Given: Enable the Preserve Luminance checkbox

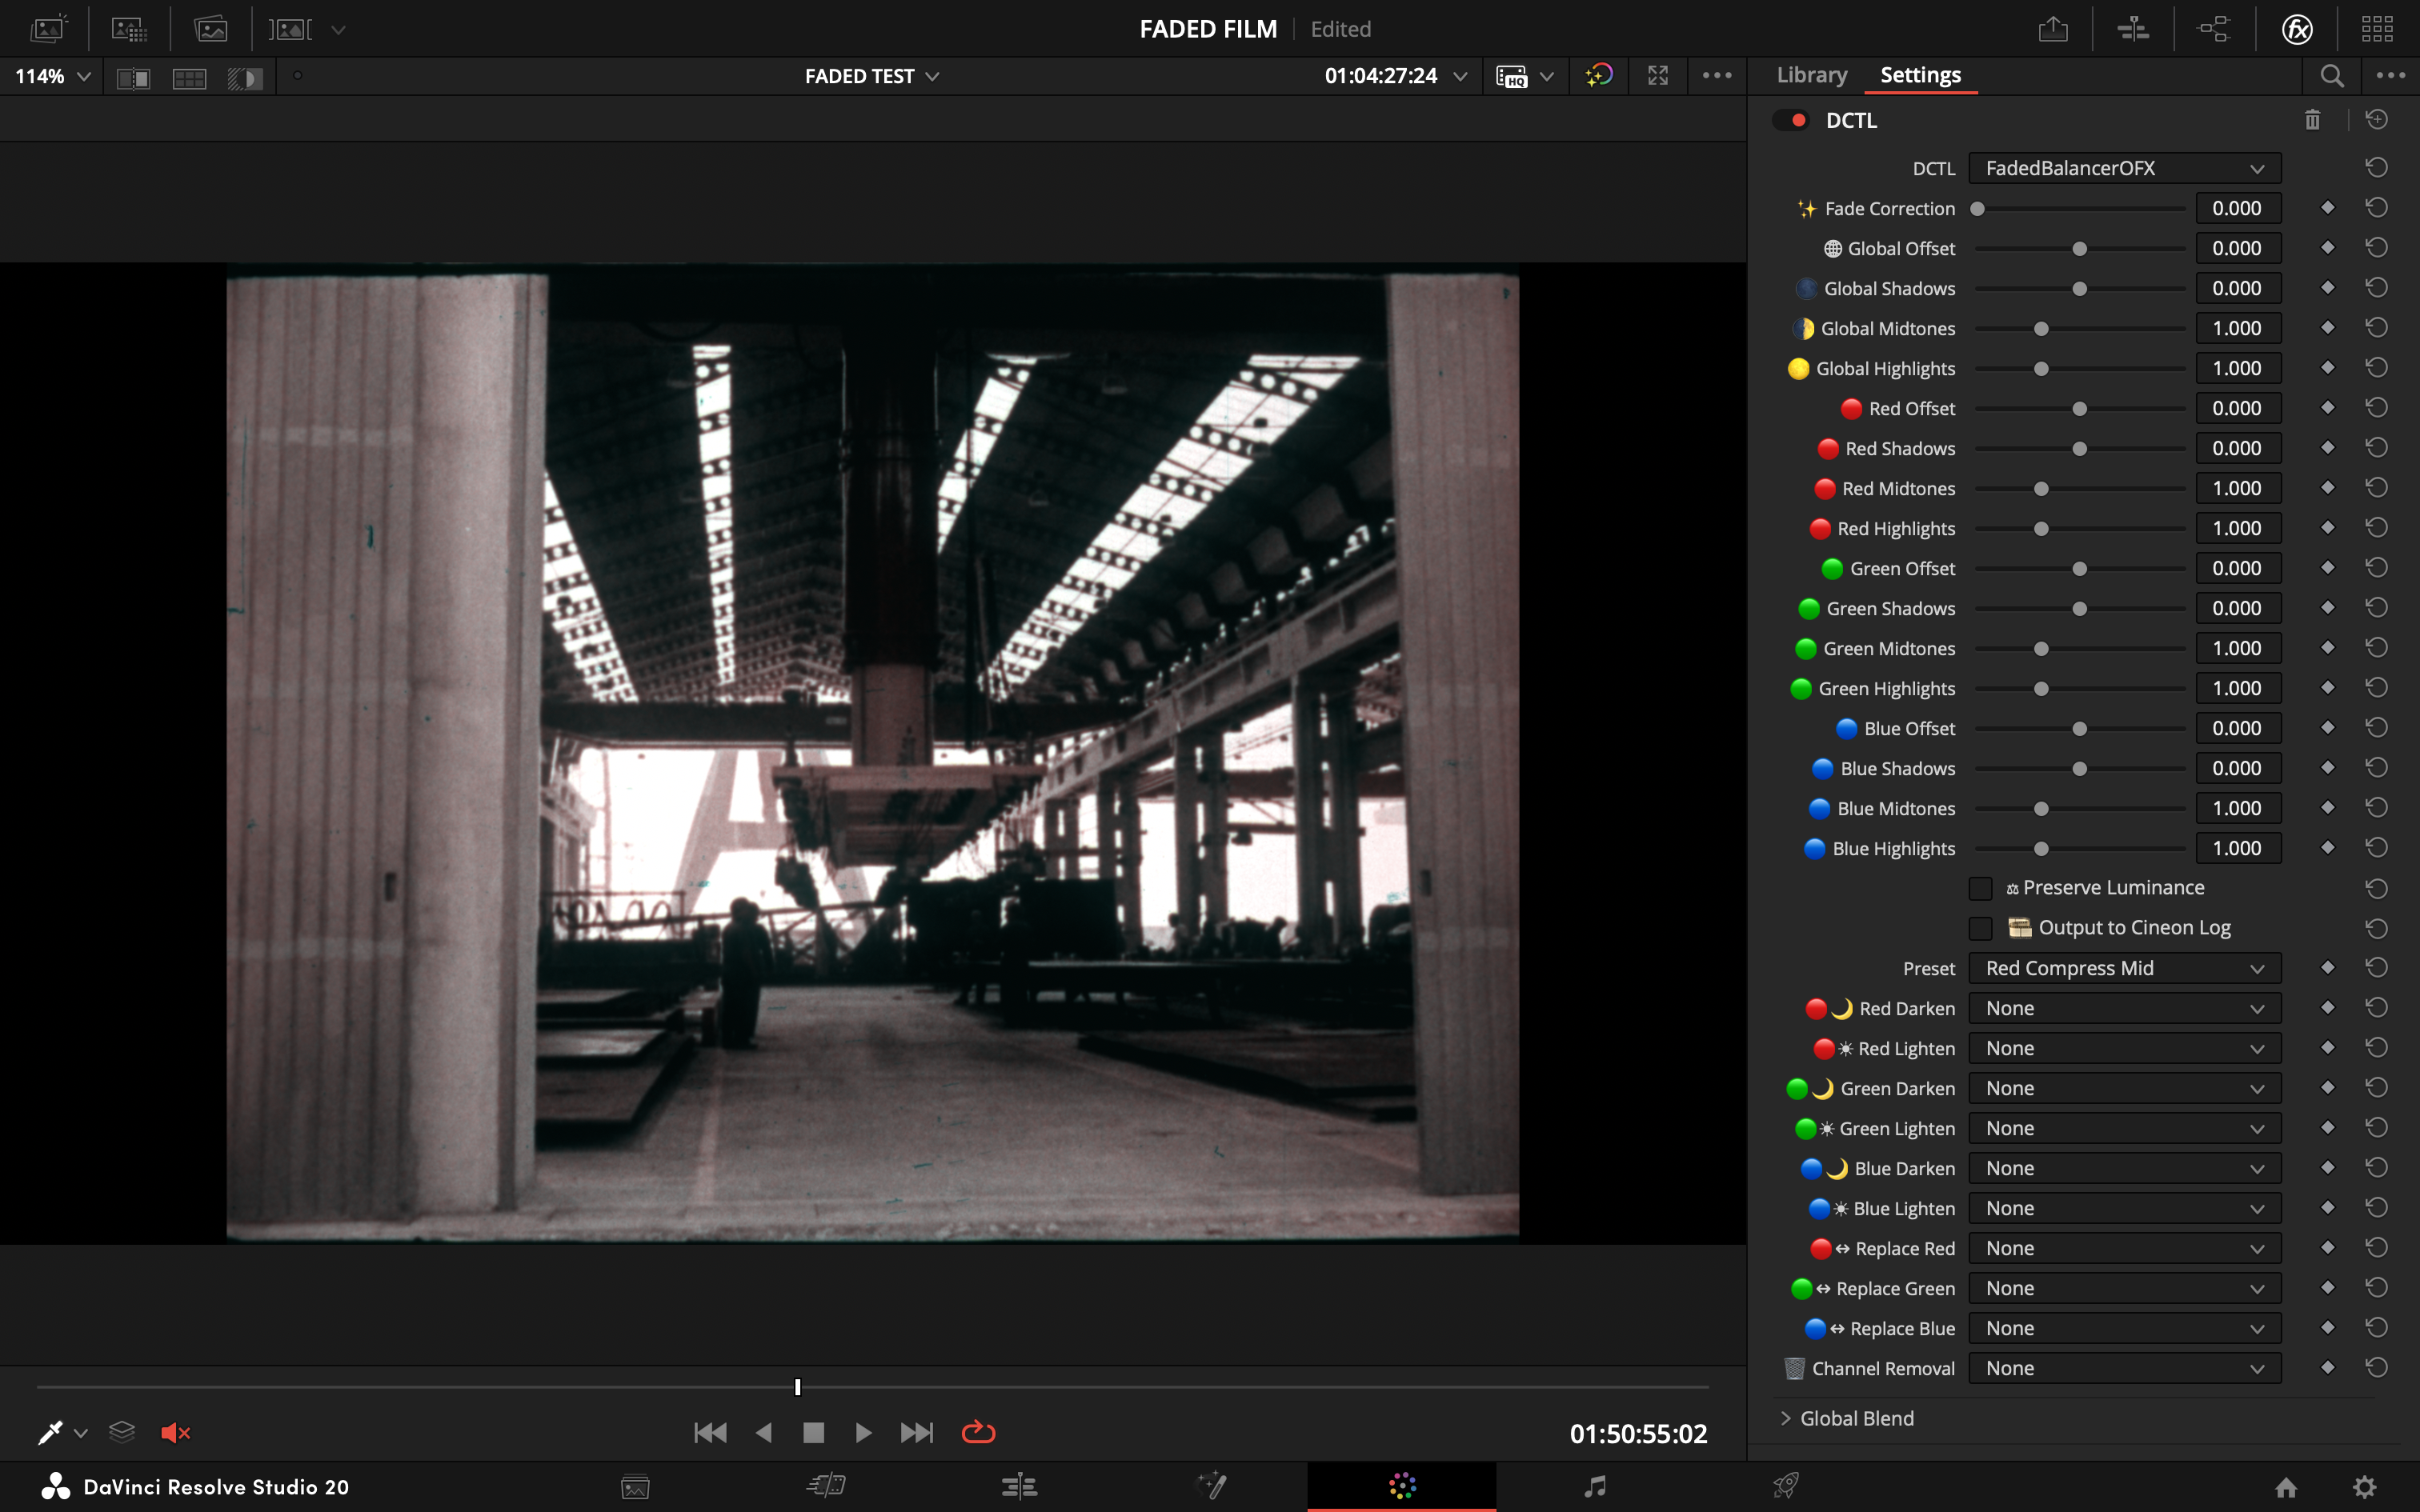Looking at the screenshot, I should coord(1979,888).
